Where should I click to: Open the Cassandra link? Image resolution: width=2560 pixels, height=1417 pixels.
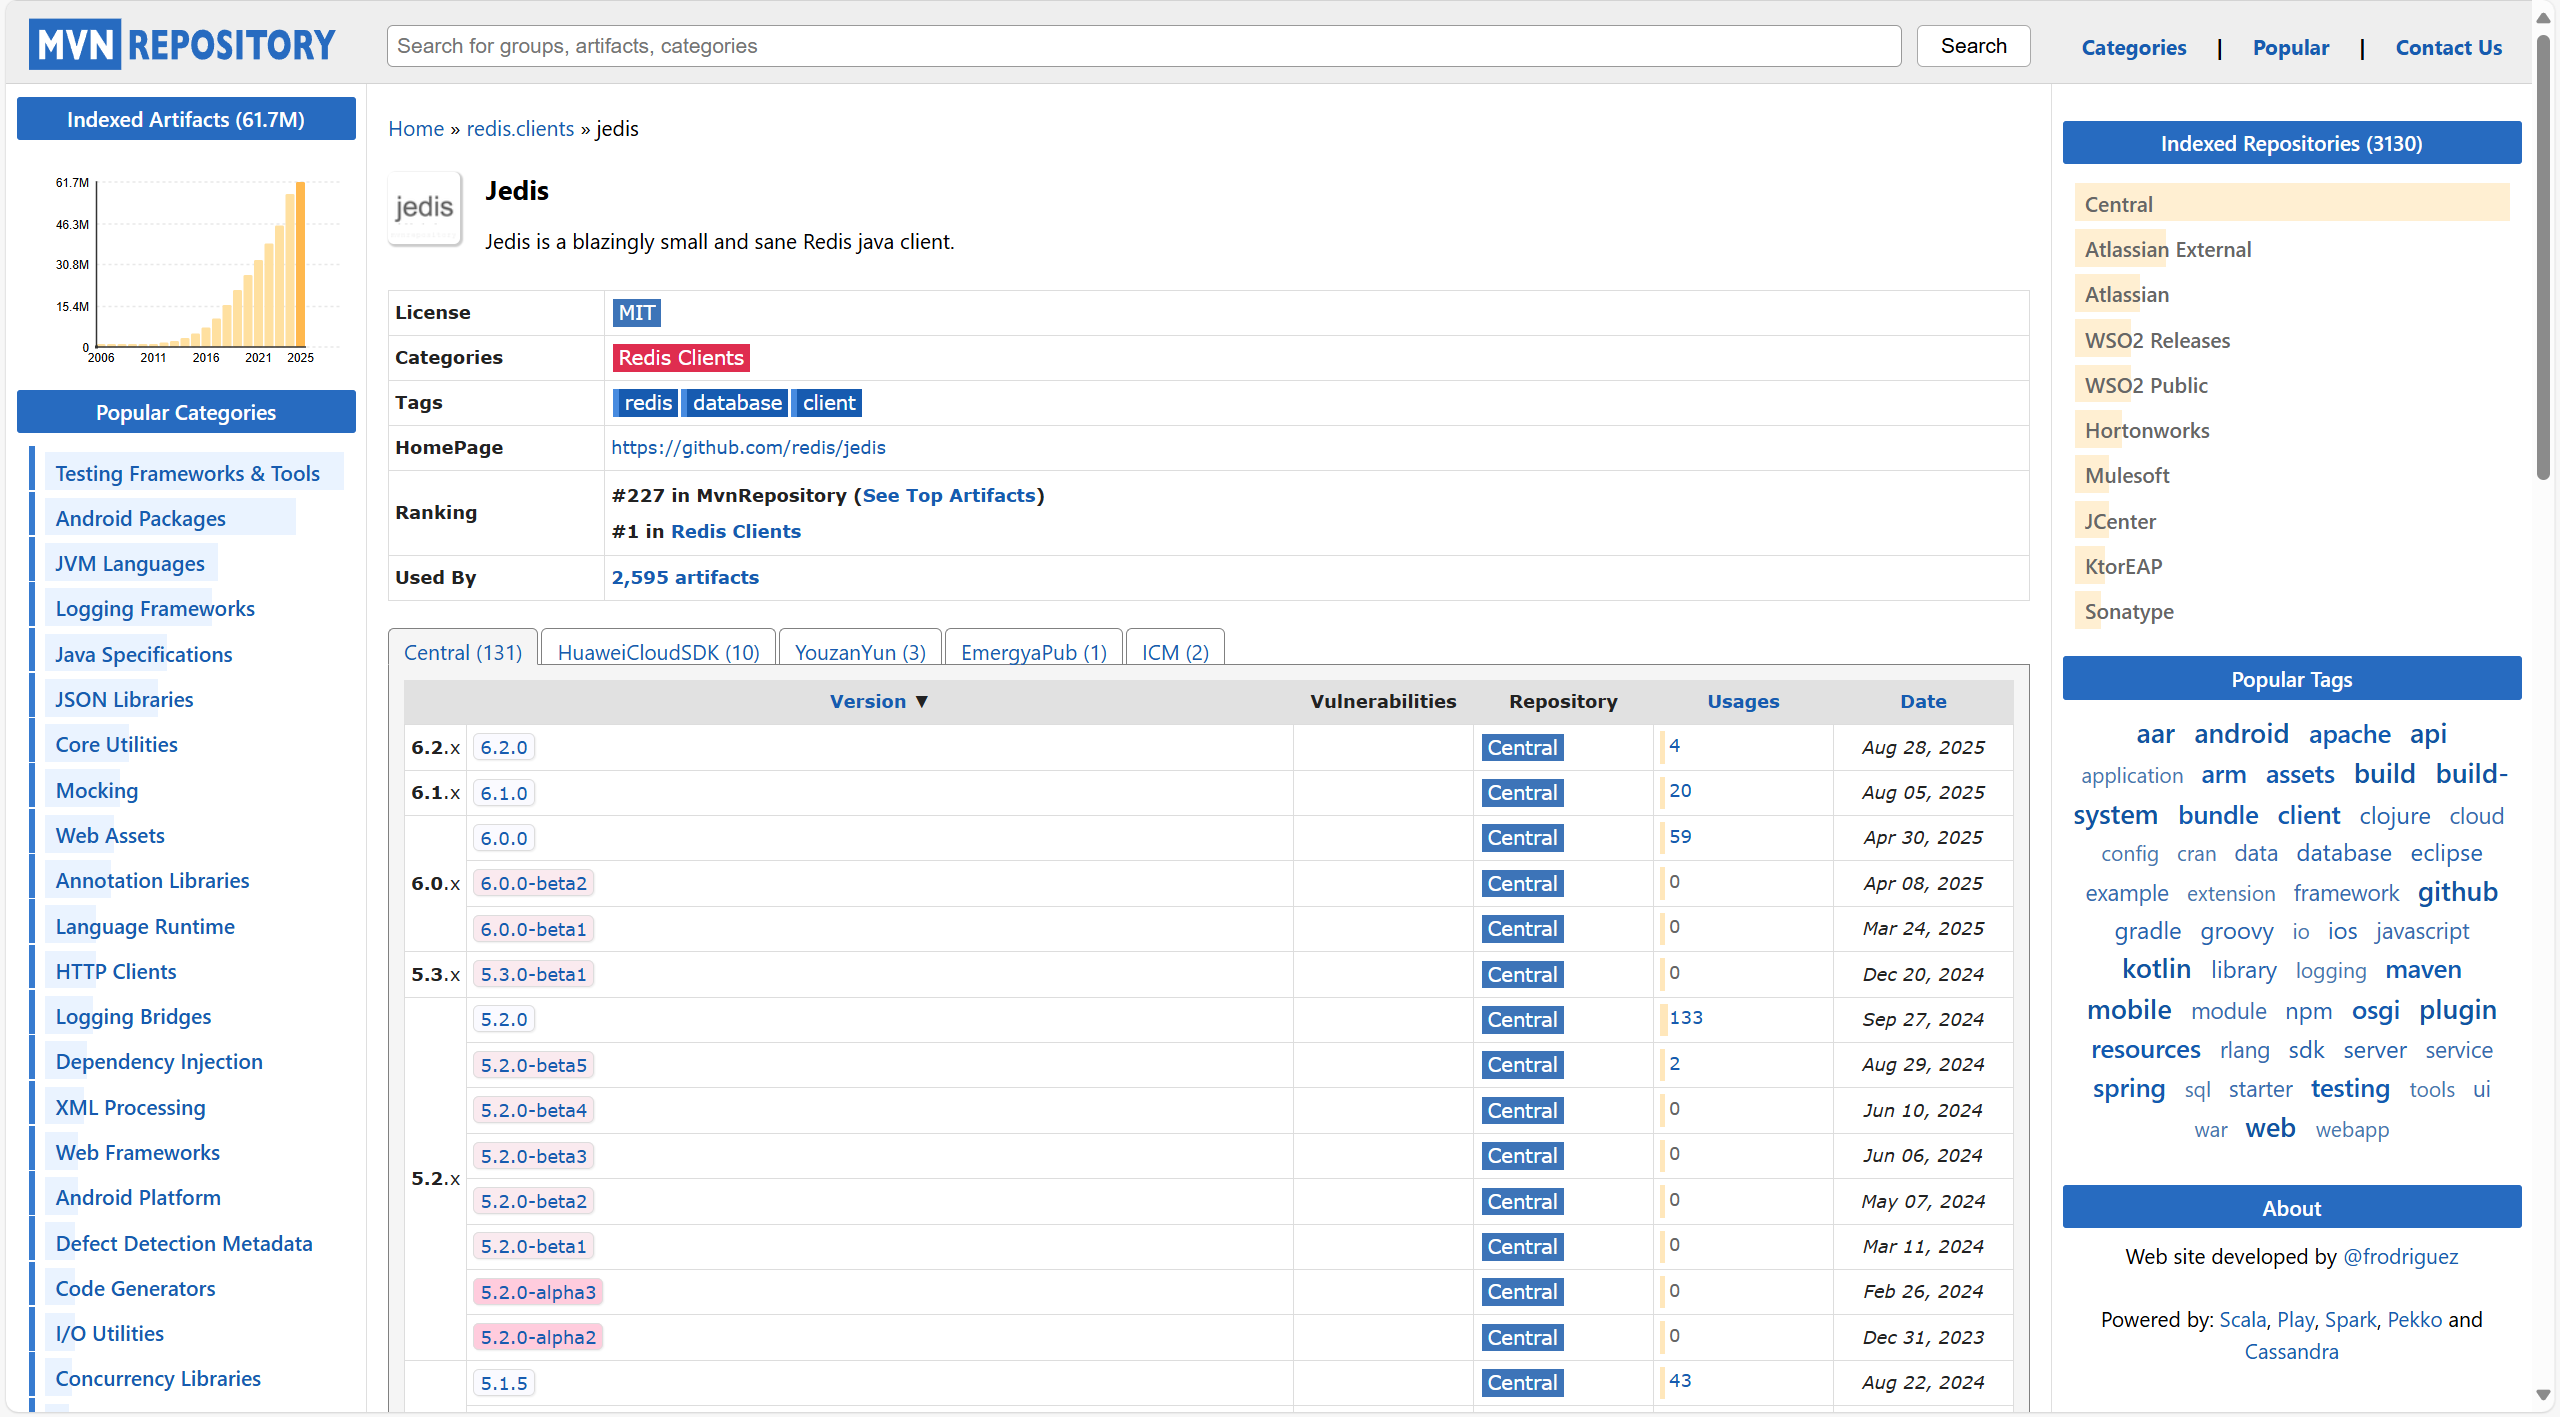[x=2291, y=1352]
